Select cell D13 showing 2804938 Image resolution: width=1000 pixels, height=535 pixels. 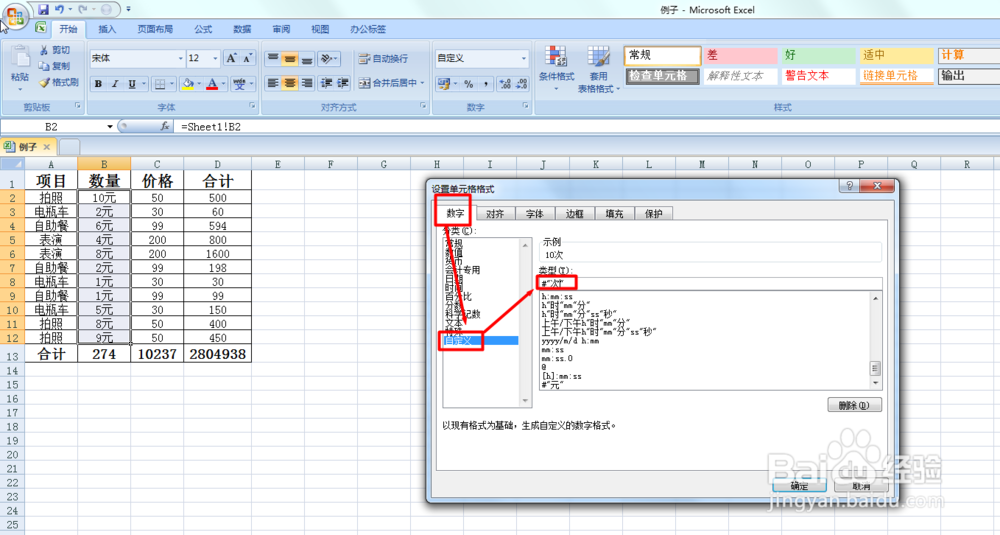point(217,354)
